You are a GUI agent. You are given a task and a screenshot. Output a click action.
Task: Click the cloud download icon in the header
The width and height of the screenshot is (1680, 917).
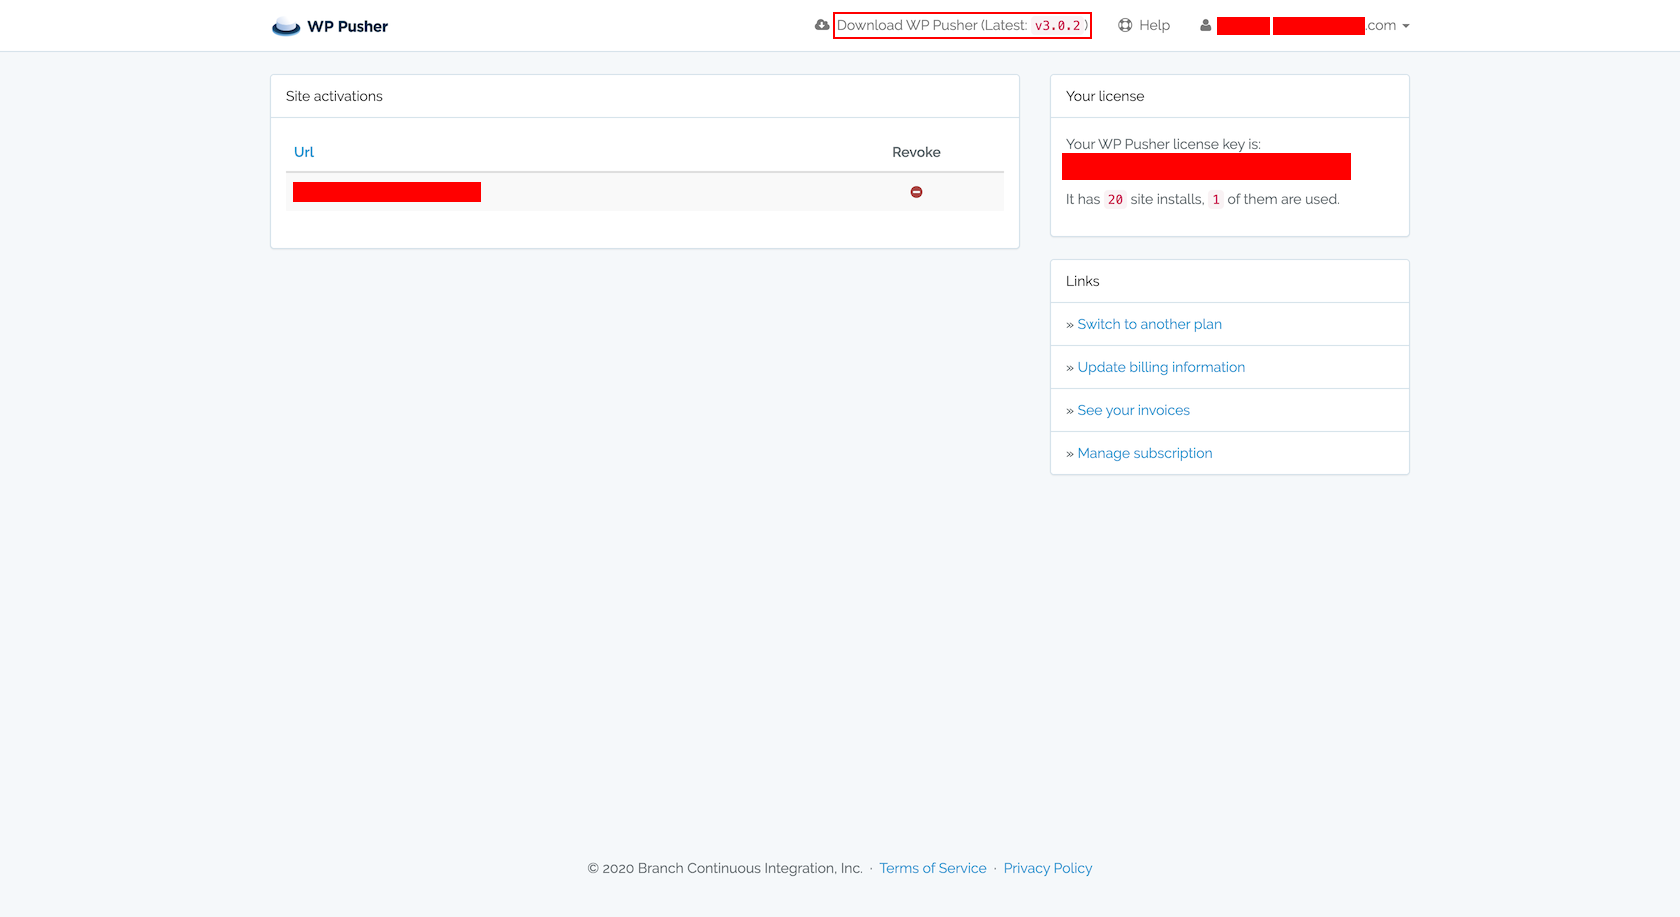click(x=821, y=25)
